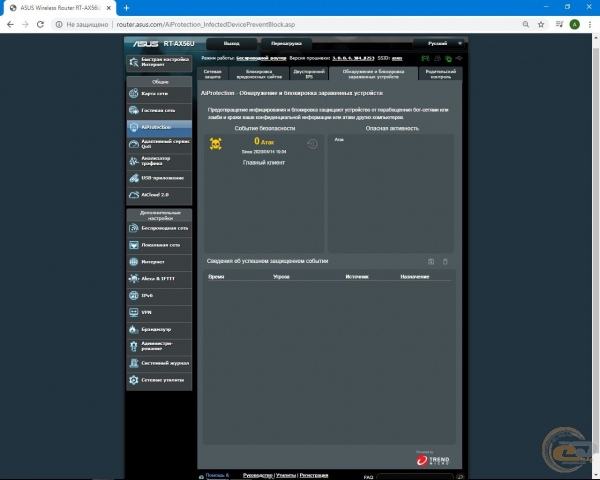Click the guest users status icon
The image size is (600, 480).
coord(437,58)
